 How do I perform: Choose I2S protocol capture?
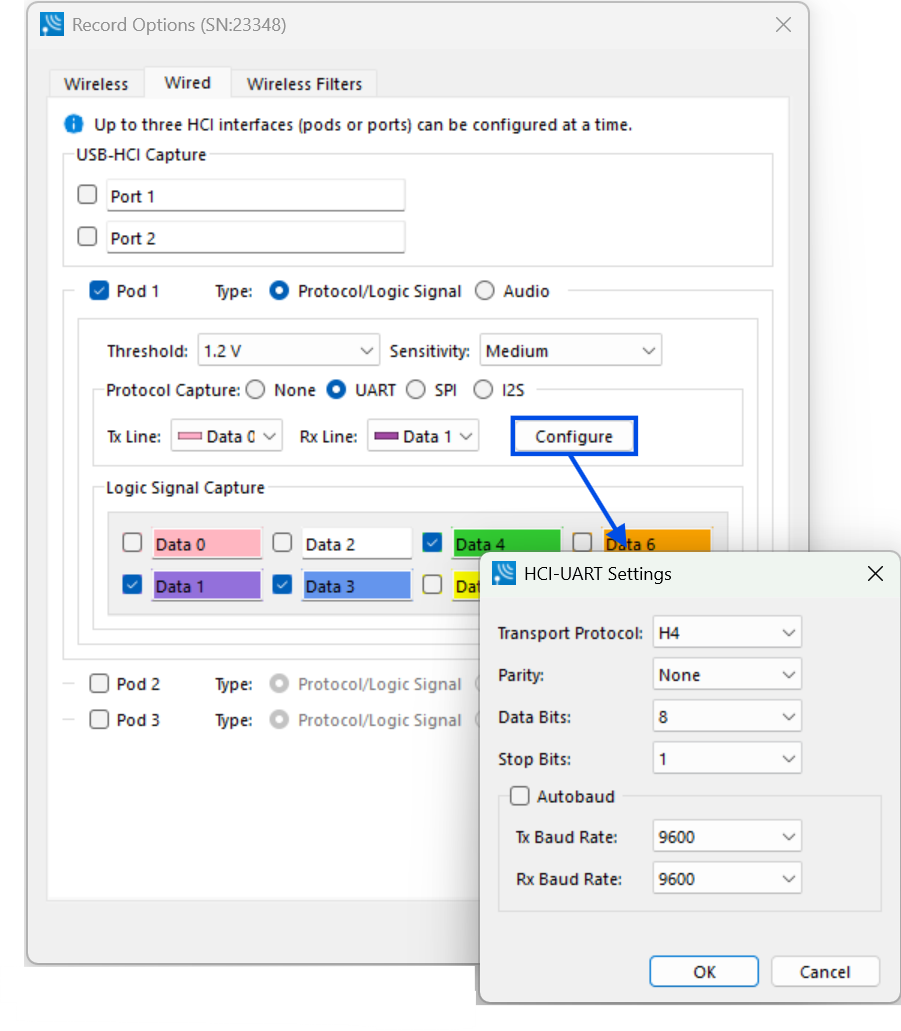click(x=483, y=390)
